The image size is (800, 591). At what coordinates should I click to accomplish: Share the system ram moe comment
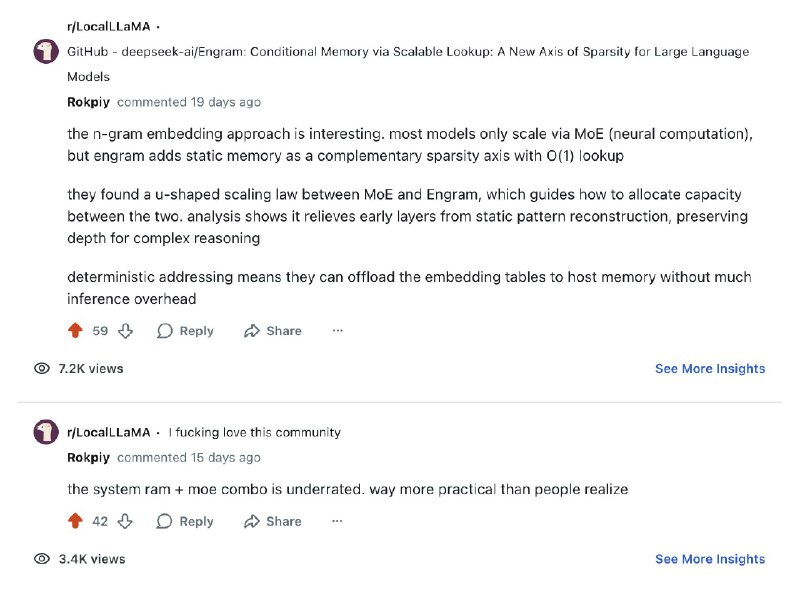273,521
